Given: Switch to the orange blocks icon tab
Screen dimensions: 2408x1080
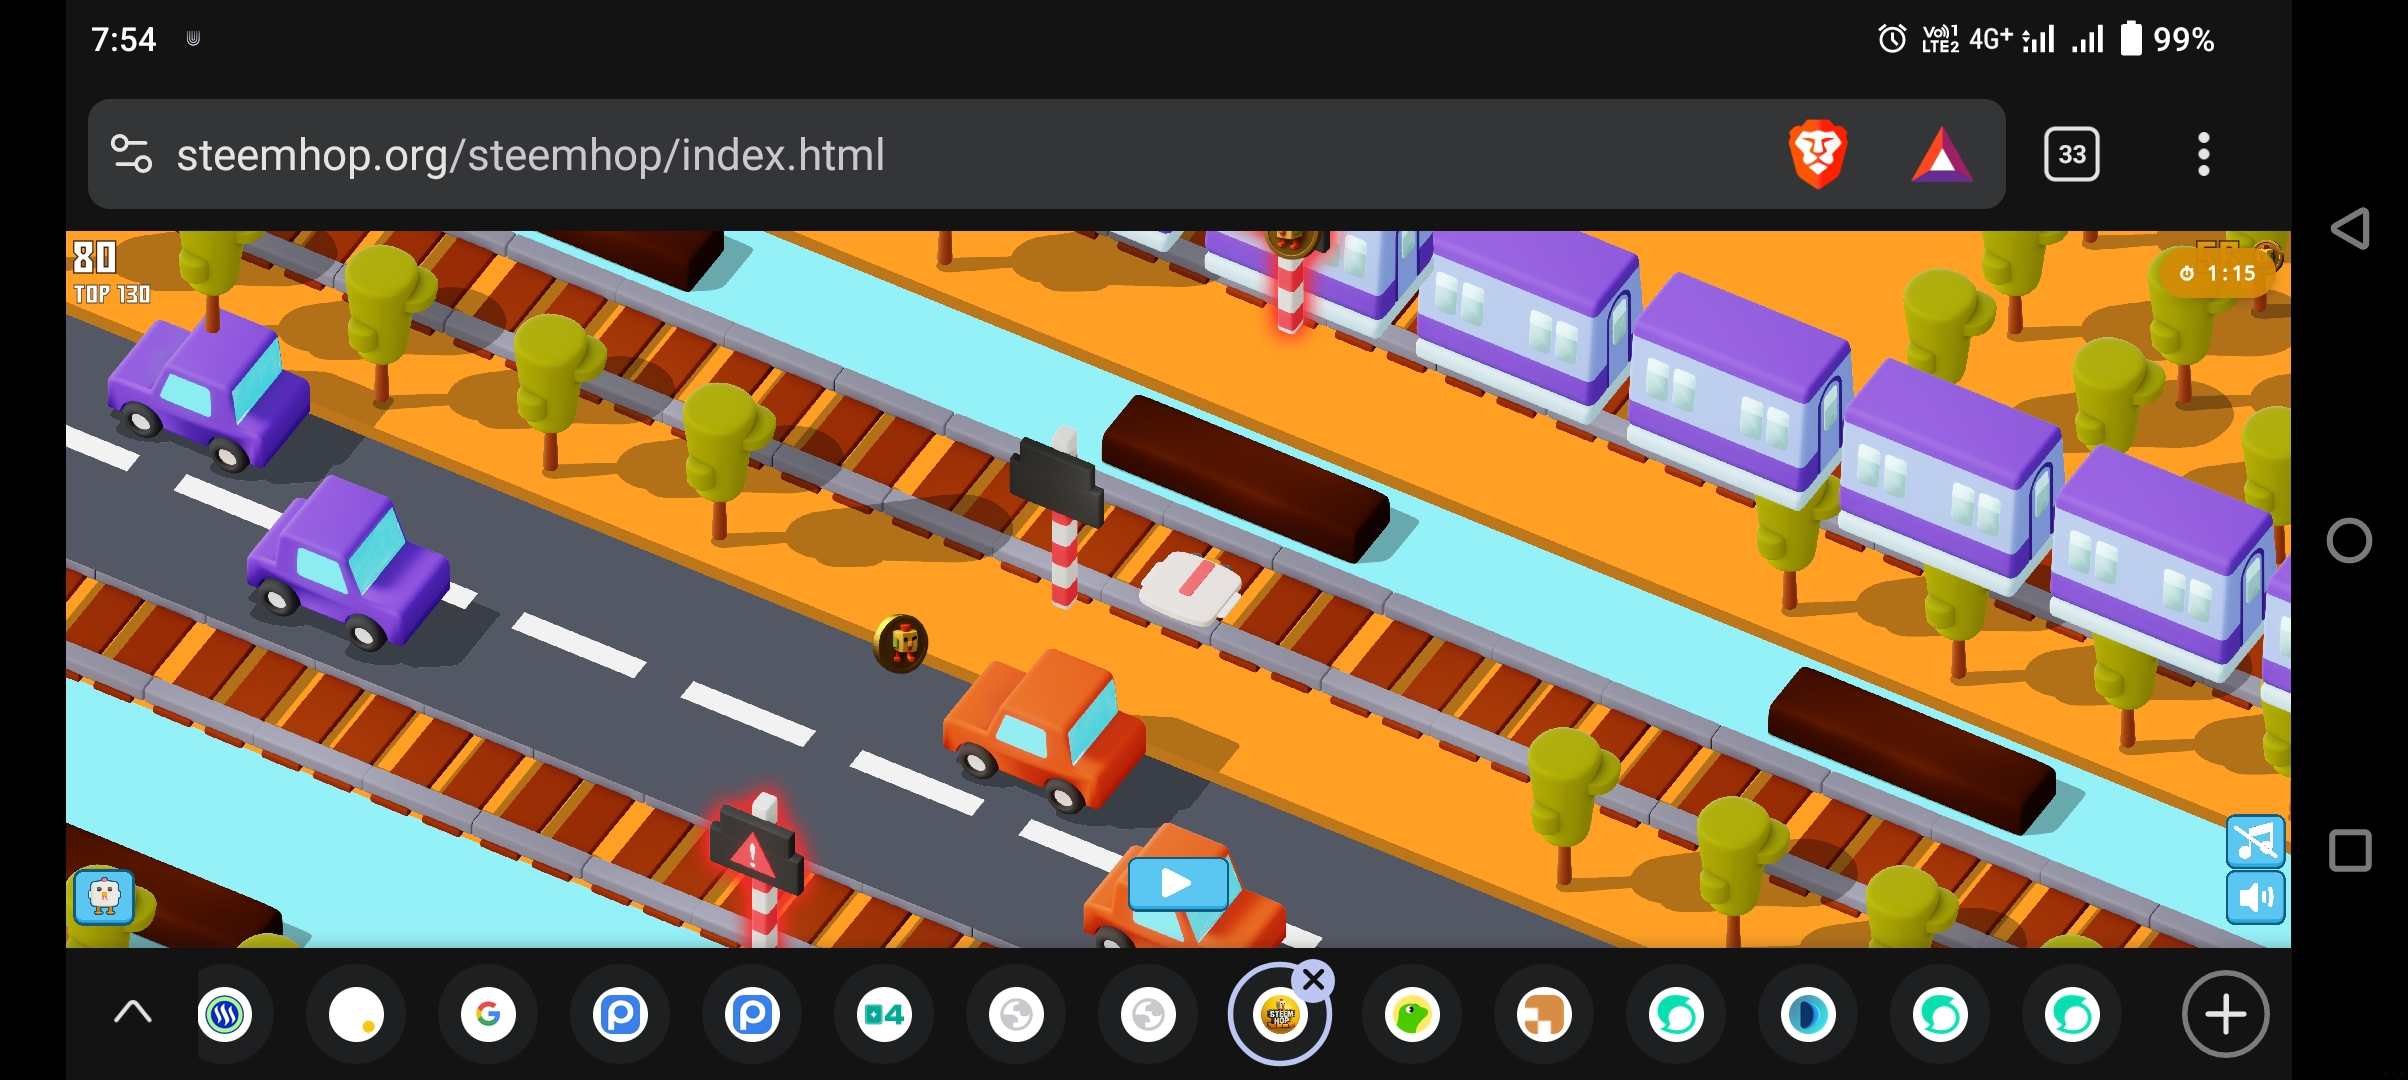Looking at the screenshot, I should [1544, 1015].
